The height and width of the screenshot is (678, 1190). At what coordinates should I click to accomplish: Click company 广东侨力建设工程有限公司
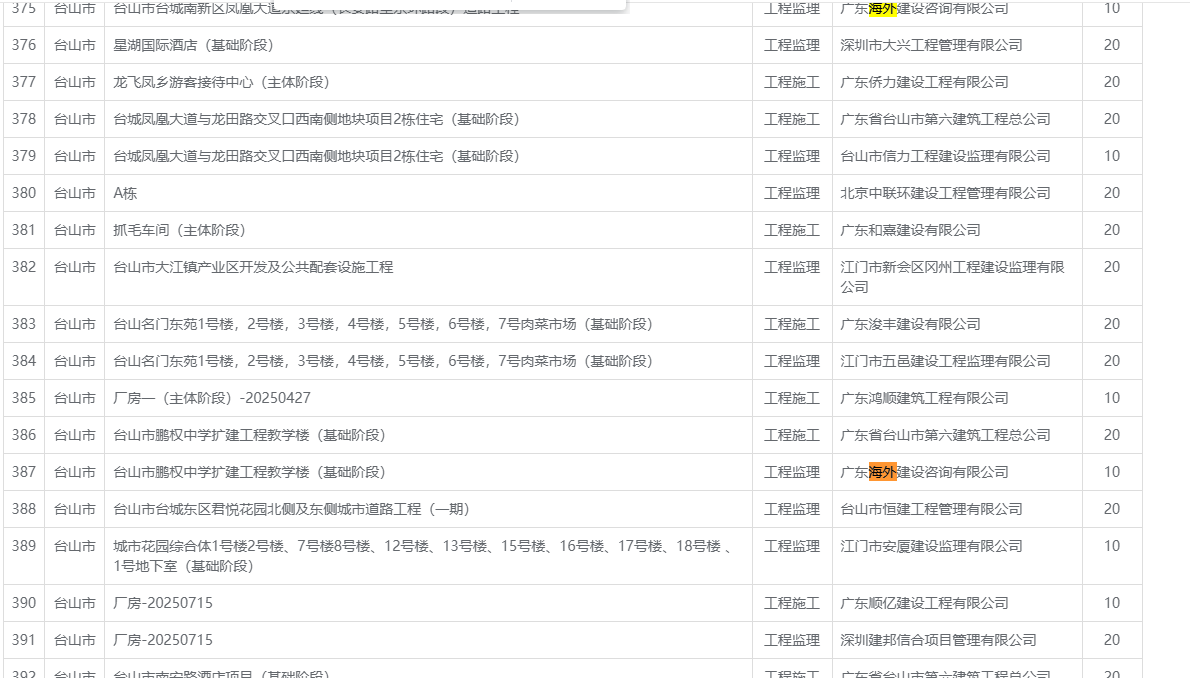tap(924, 82)
